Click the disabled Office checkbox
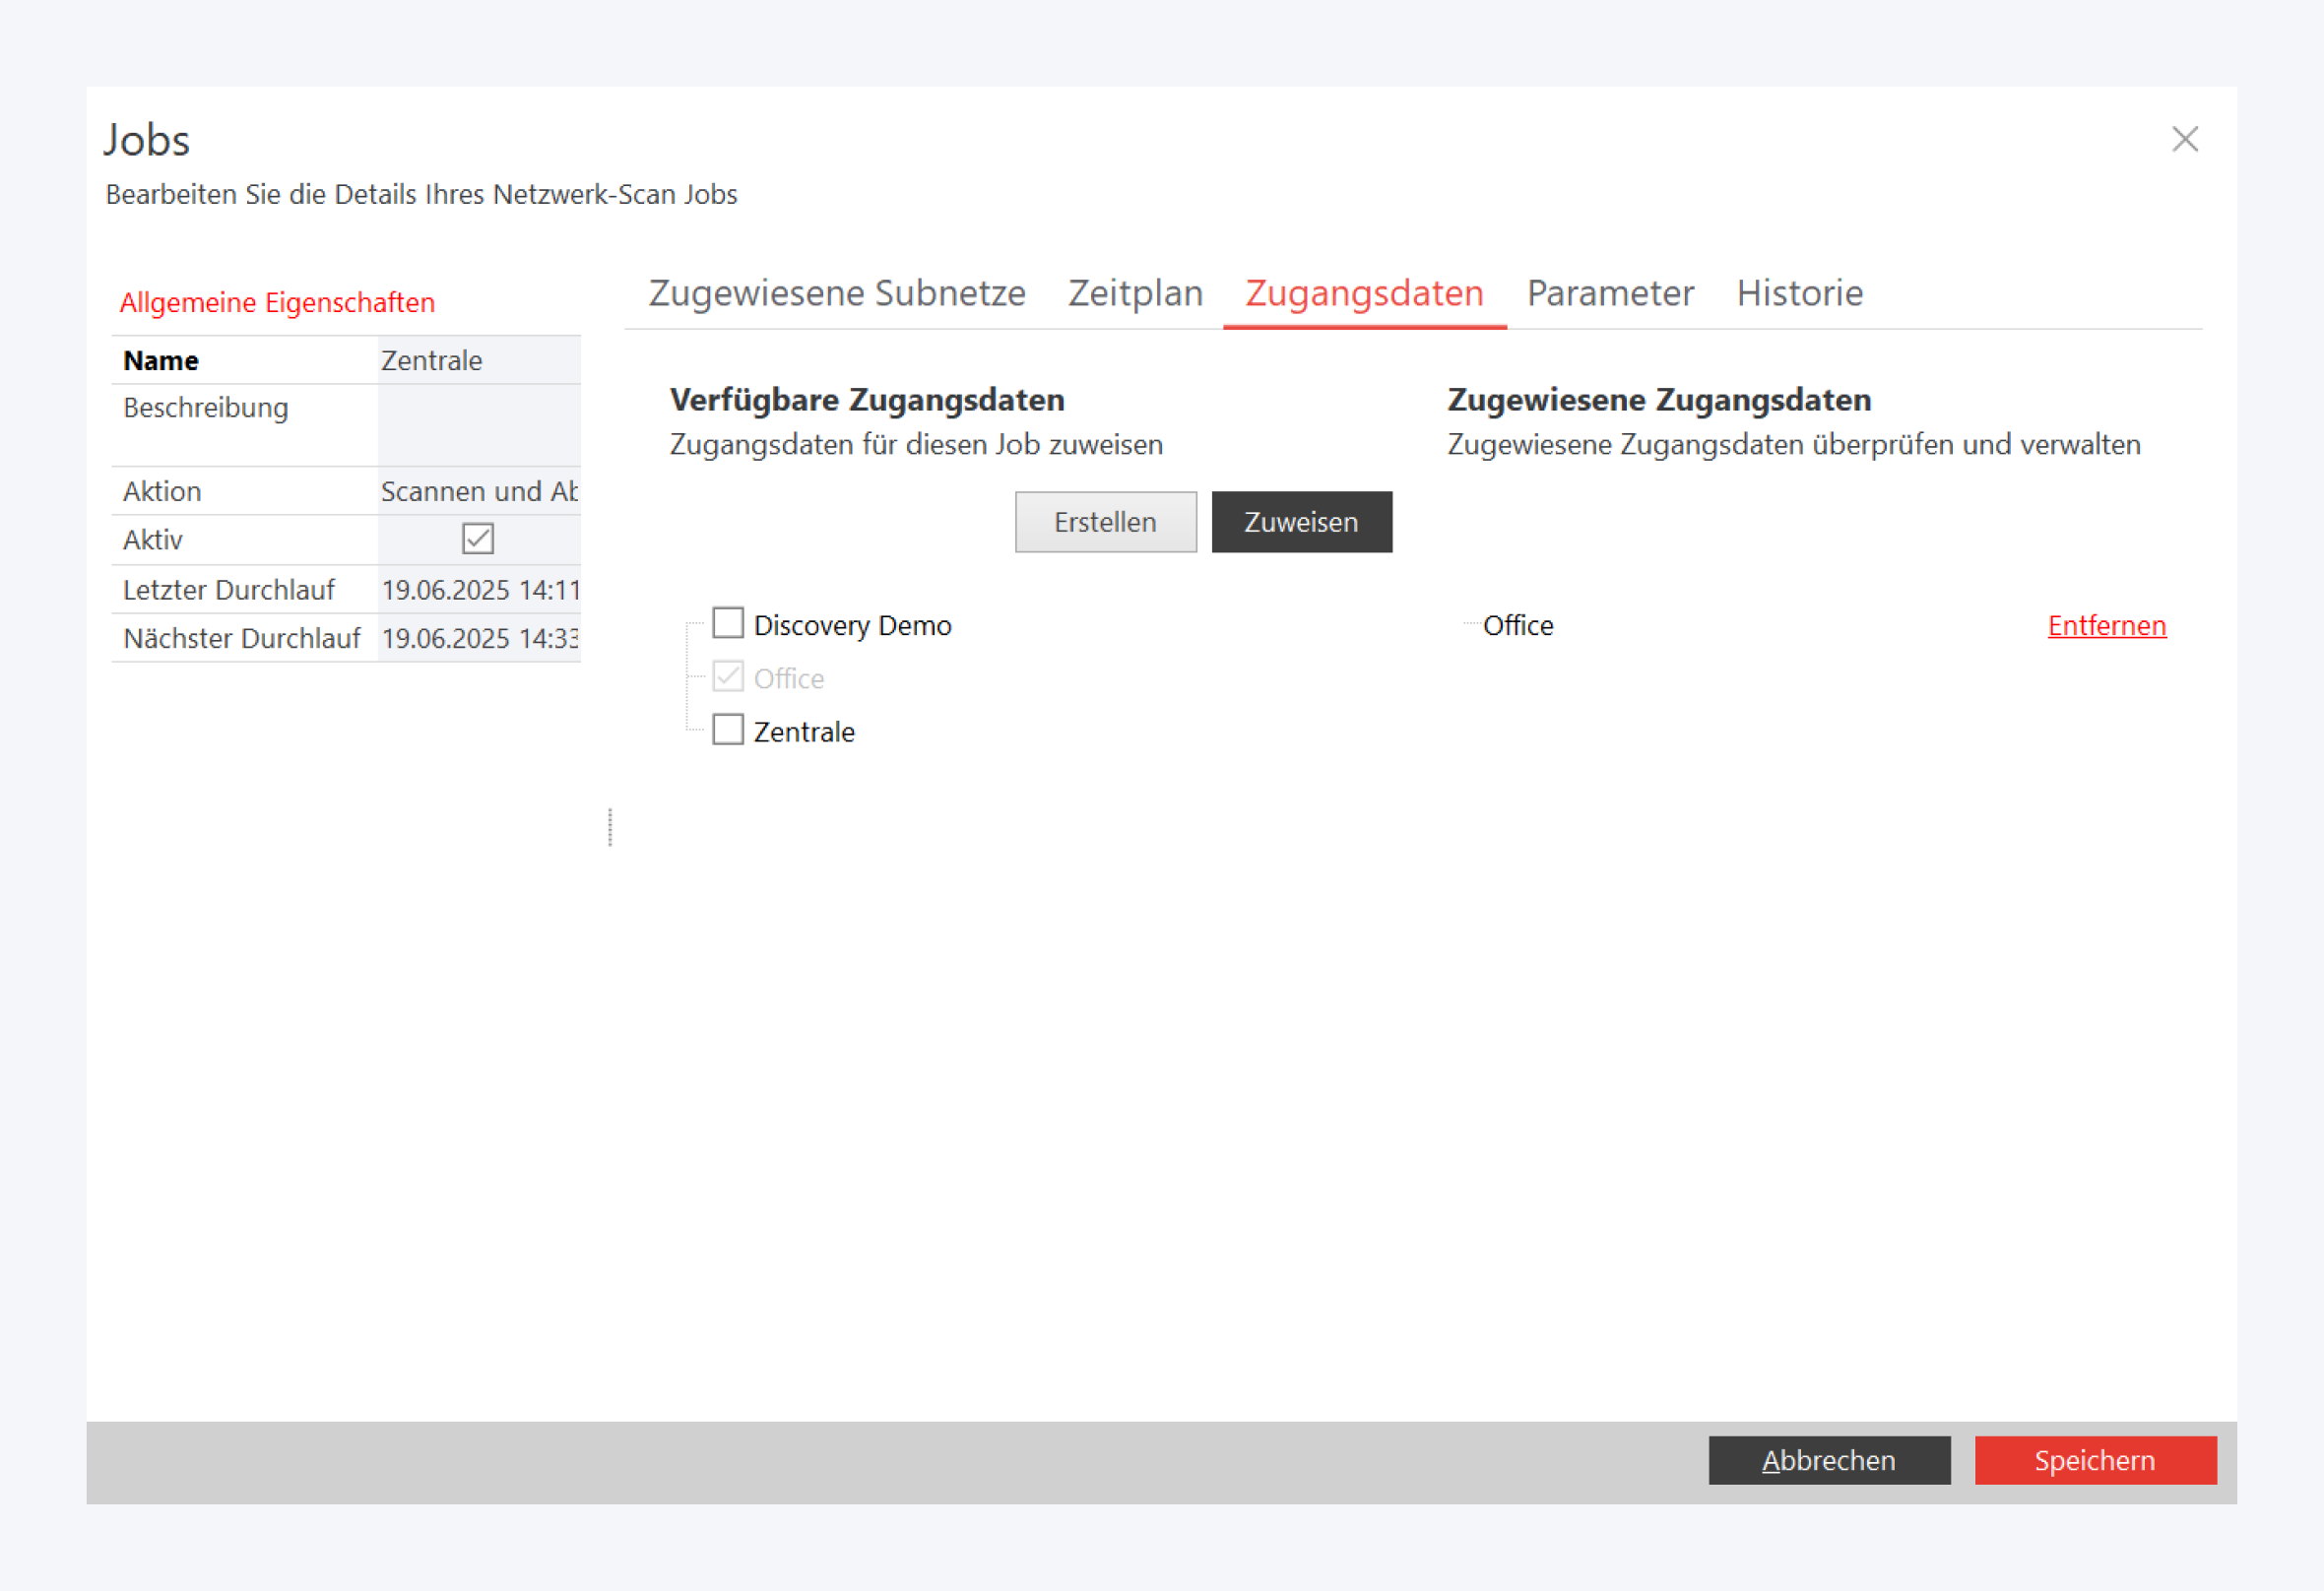Screen dimensions: 2324x1591 (728, 678)
